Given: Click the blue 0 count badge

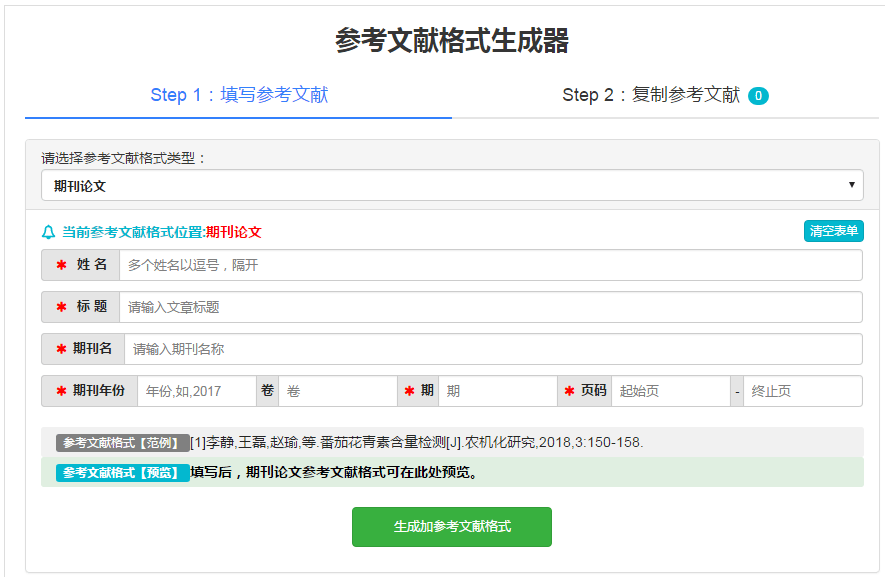Looking at the screenshot, I should point(758,96).
